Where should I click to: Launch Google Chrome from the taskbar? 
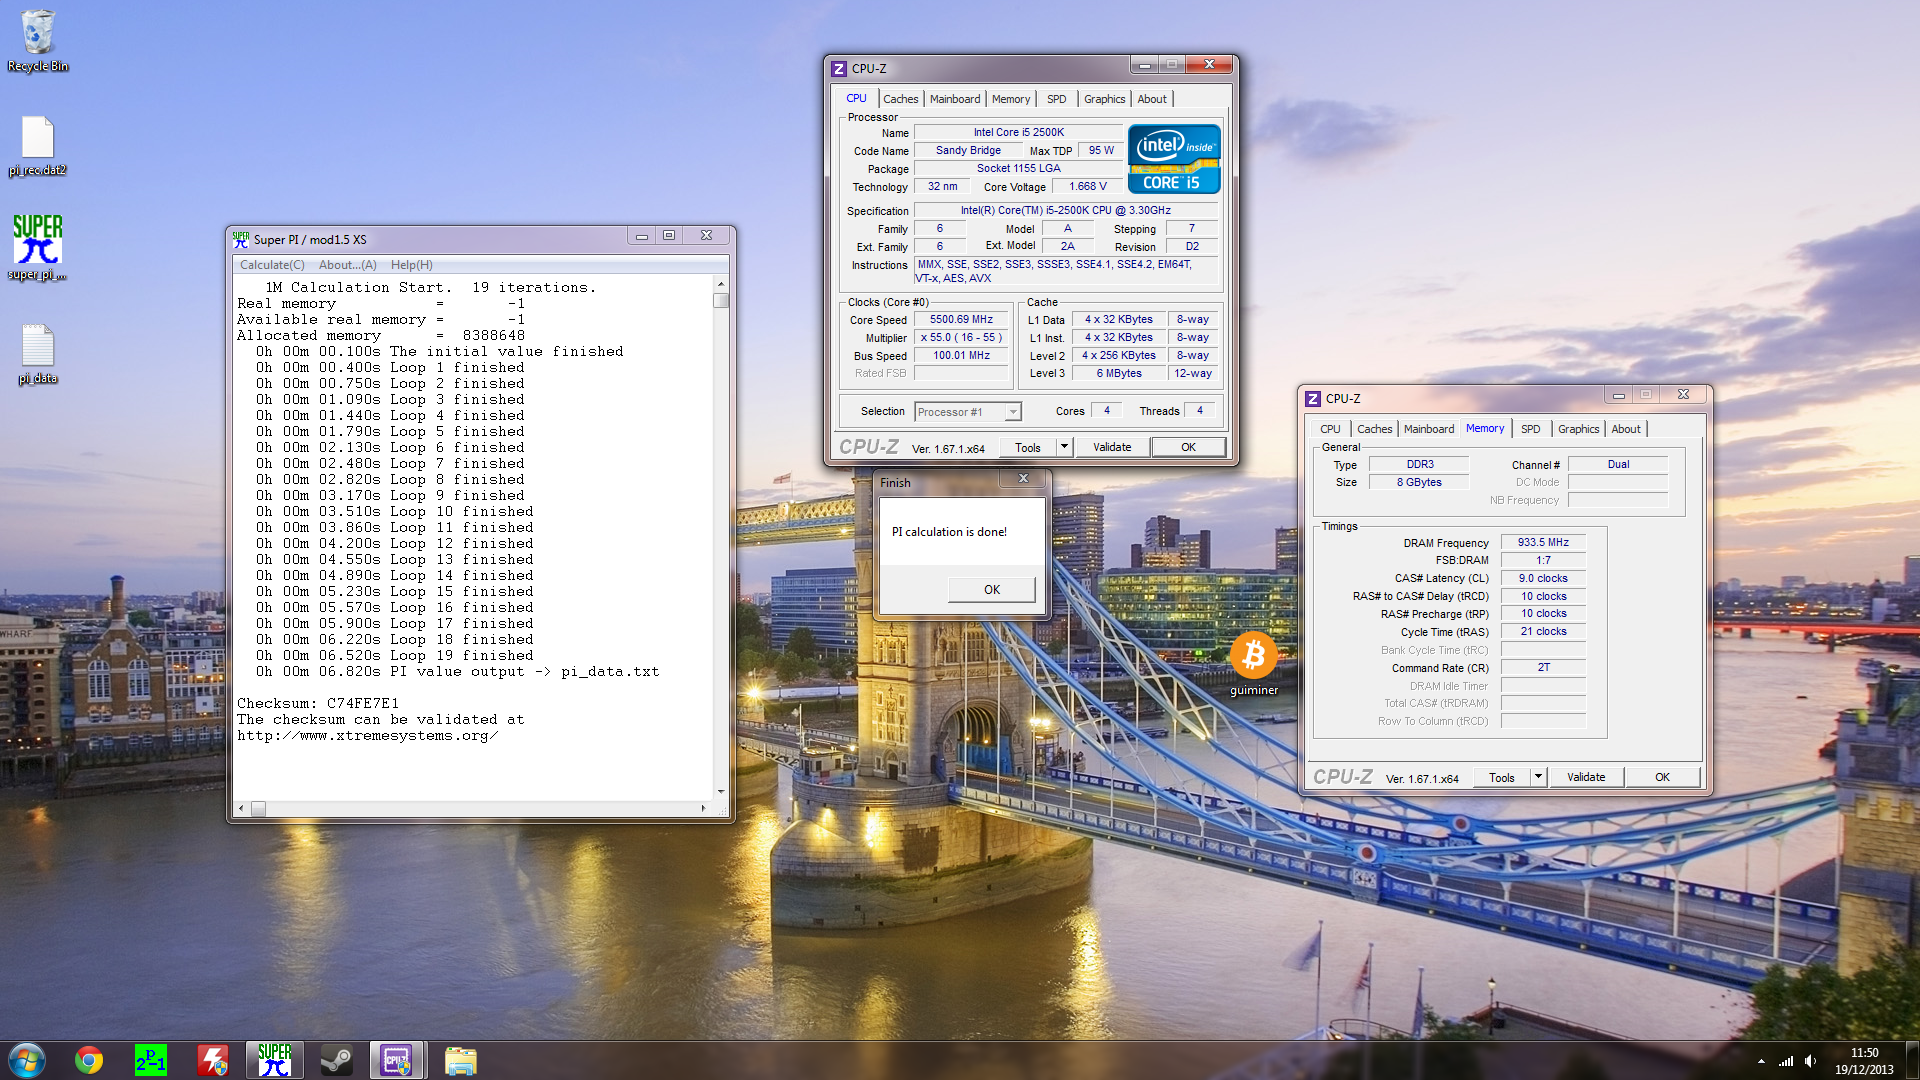(x=89, y=1060)
